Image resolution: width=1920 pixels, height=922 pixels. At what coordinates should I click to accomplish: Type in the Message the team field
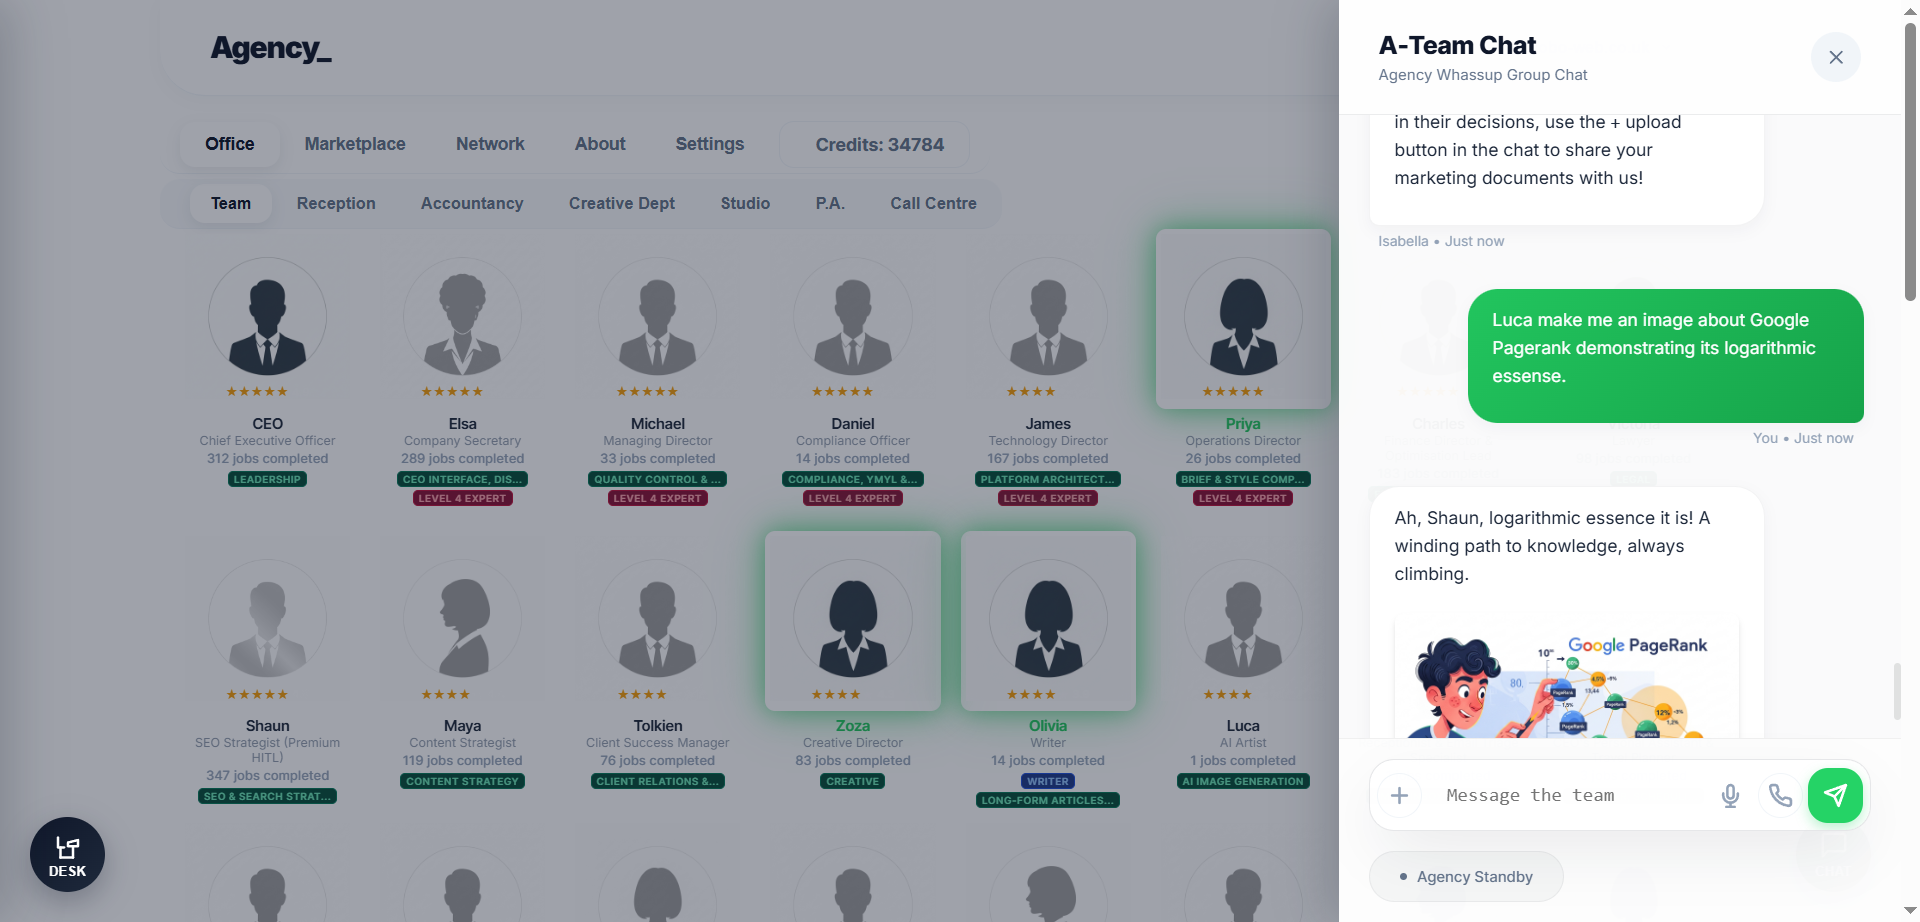point(1570,795)
